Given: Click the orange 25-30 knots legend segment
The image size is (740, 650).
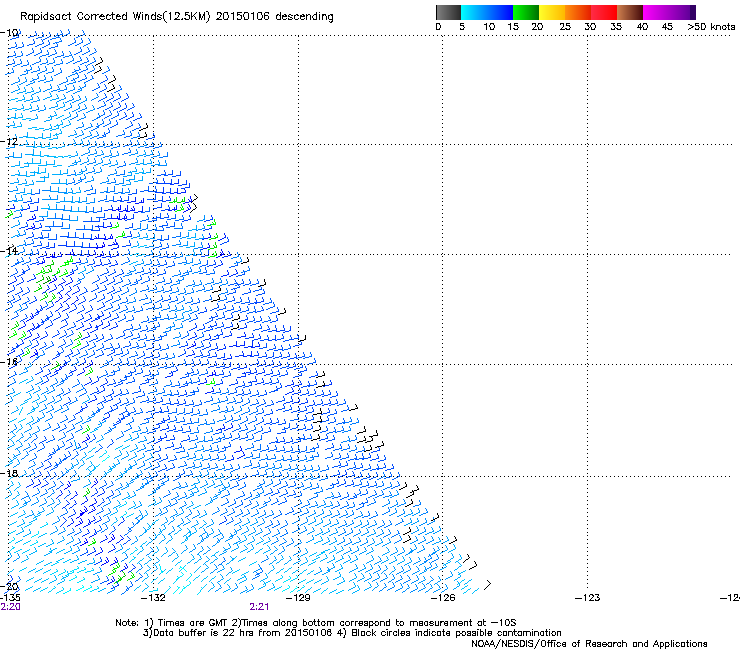Looking at the screenshot, I should (x=578, y=12).
